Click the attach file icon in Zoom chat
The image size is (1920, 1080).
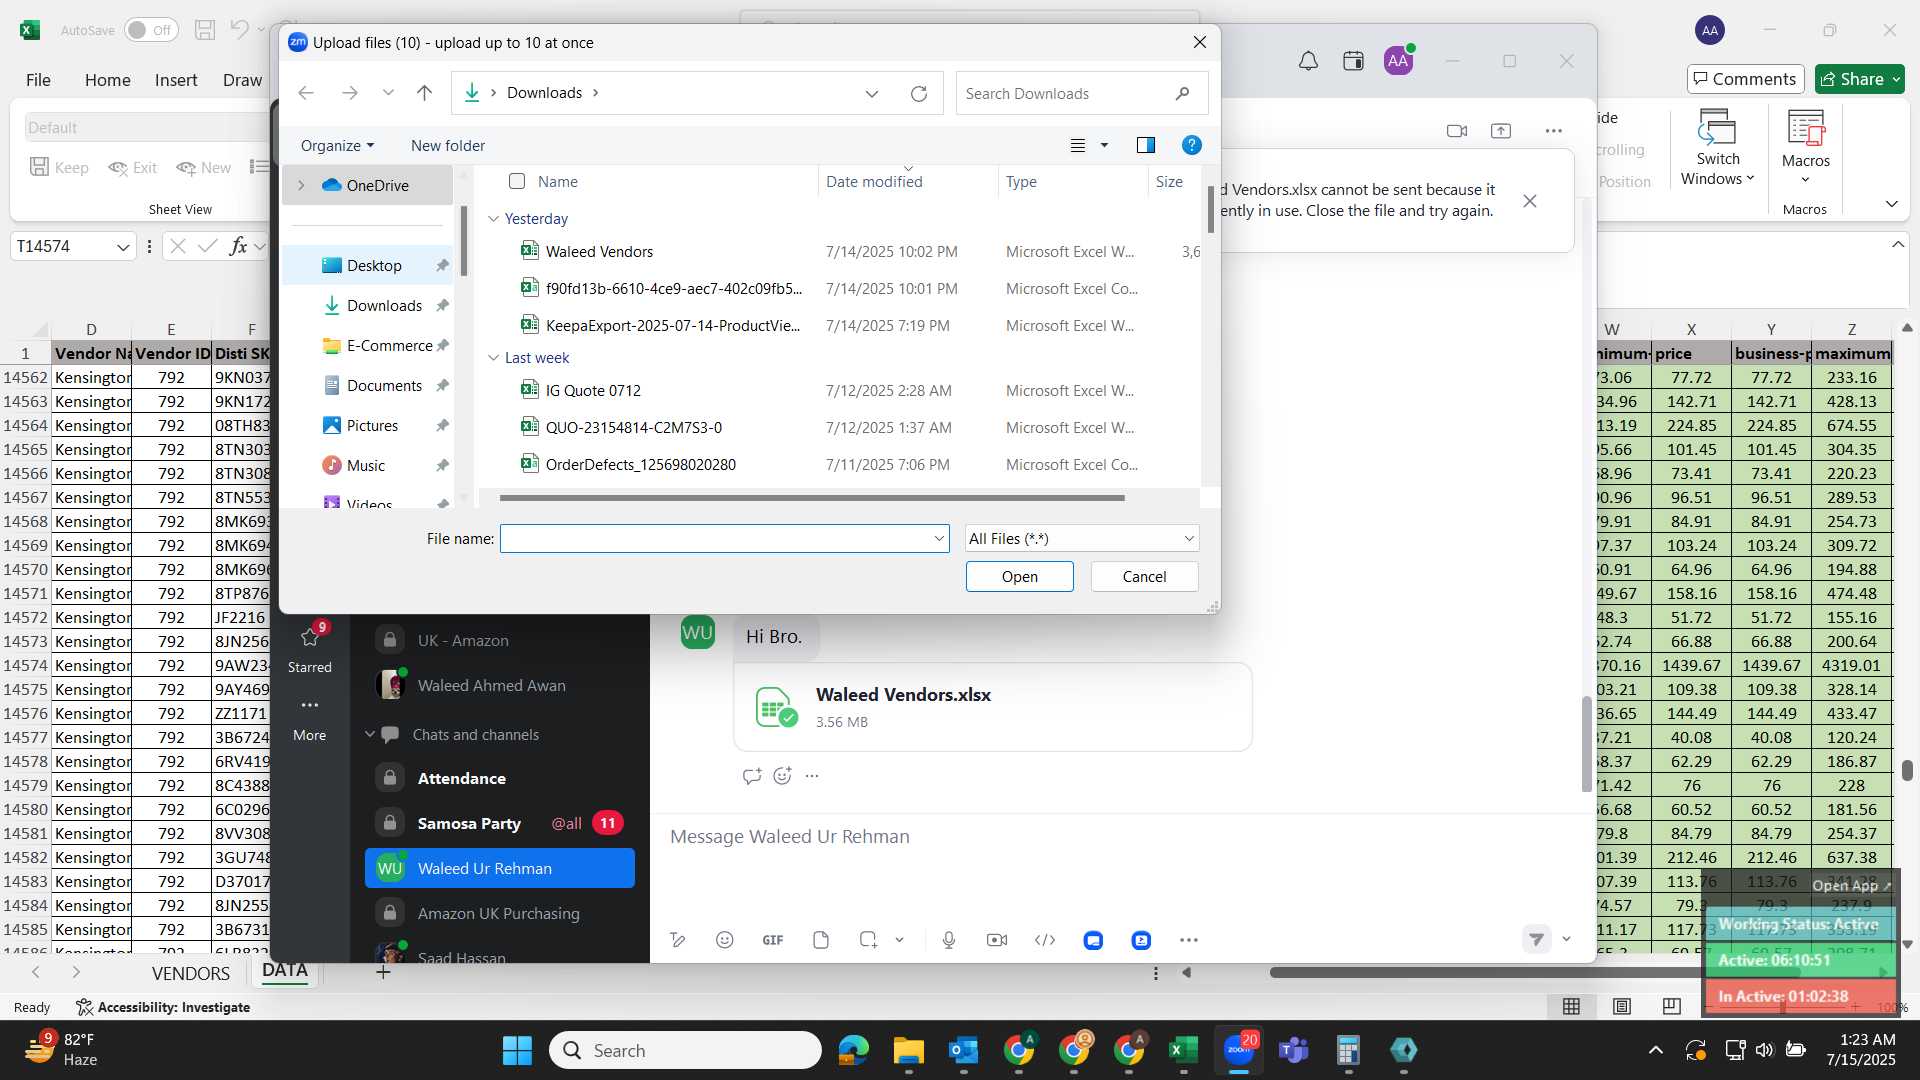[x=821, y=940]
